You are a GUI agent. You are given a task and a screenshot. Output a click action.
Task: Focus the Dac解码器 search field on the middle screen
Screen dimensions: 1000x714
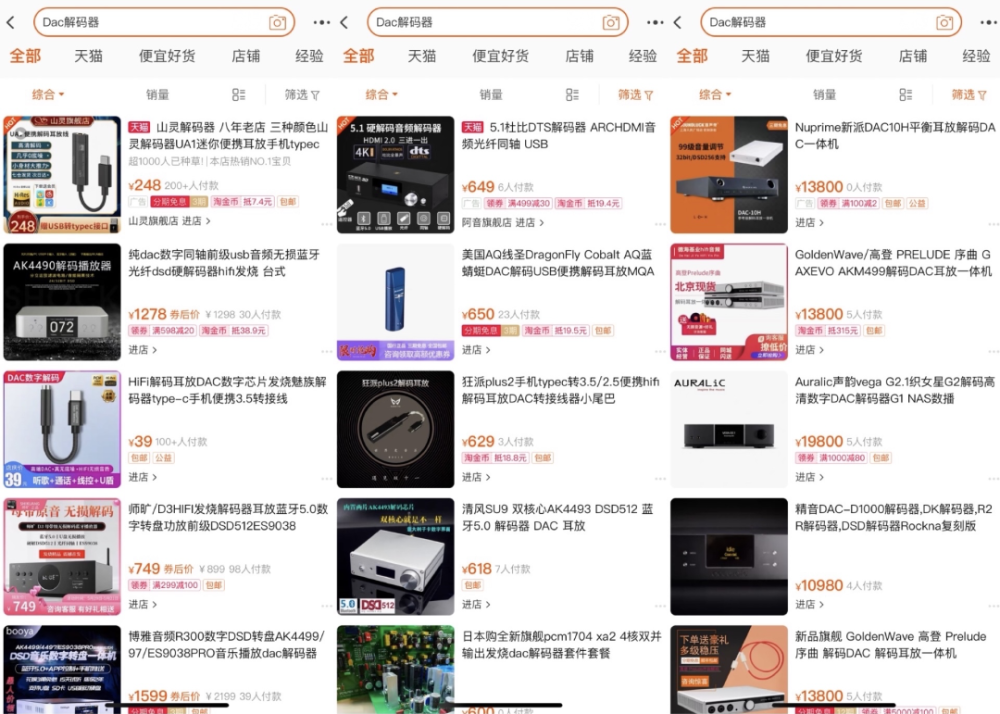pos(497,22)
